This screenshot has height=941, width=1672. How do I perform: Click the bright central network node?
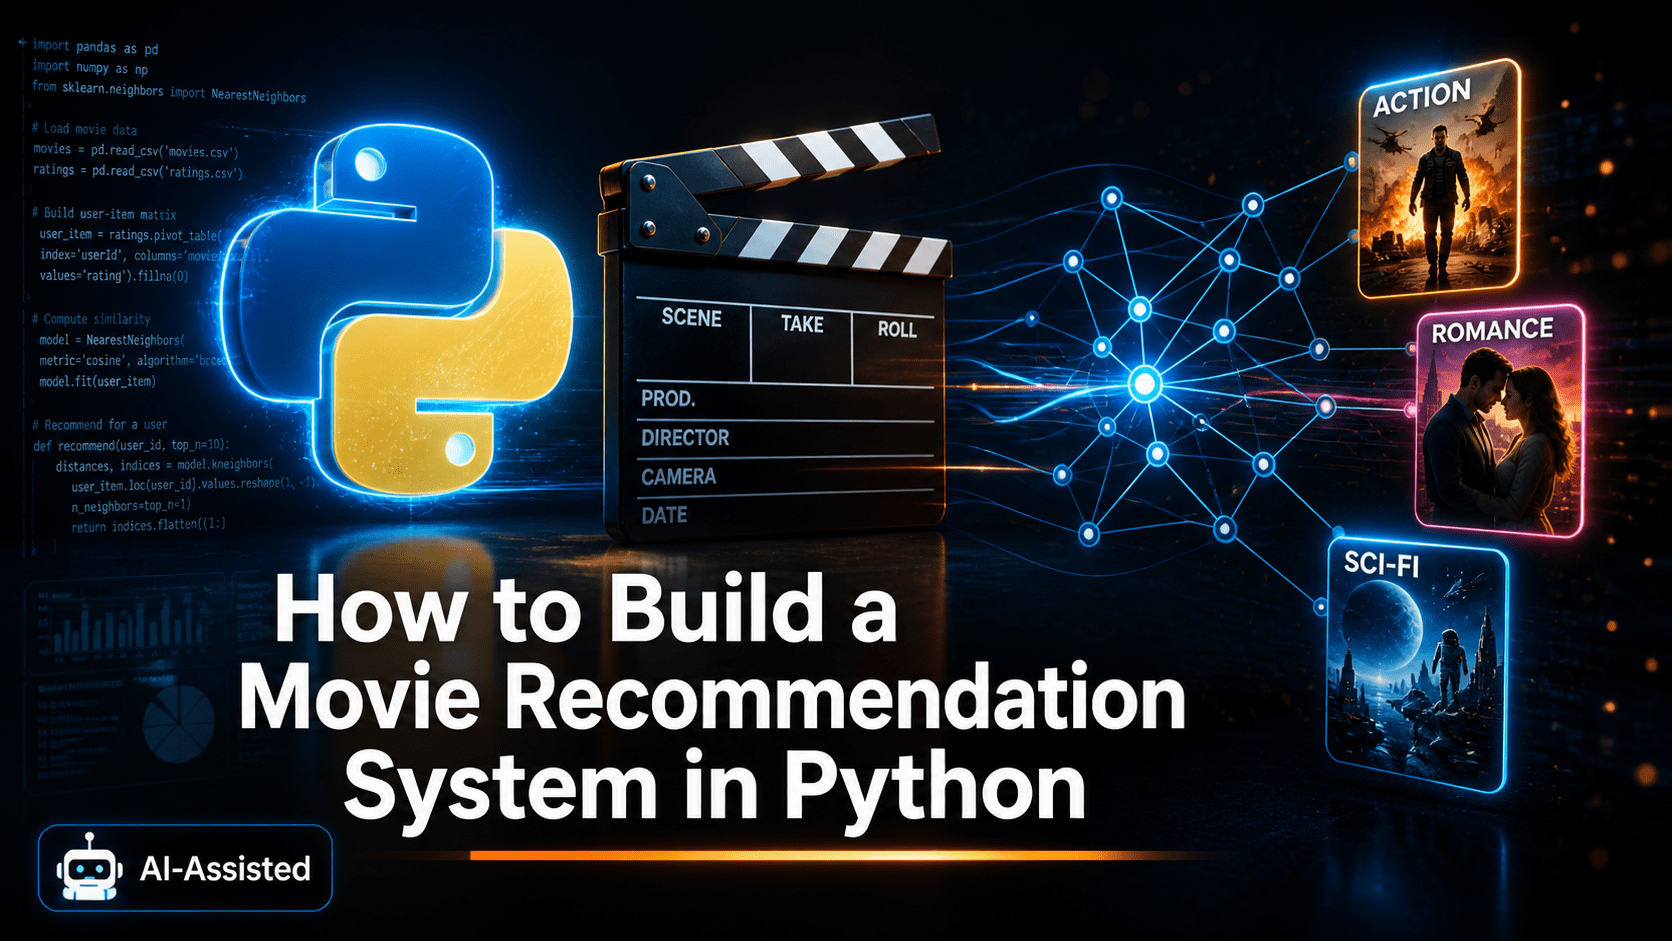(x=1144, y=384)
